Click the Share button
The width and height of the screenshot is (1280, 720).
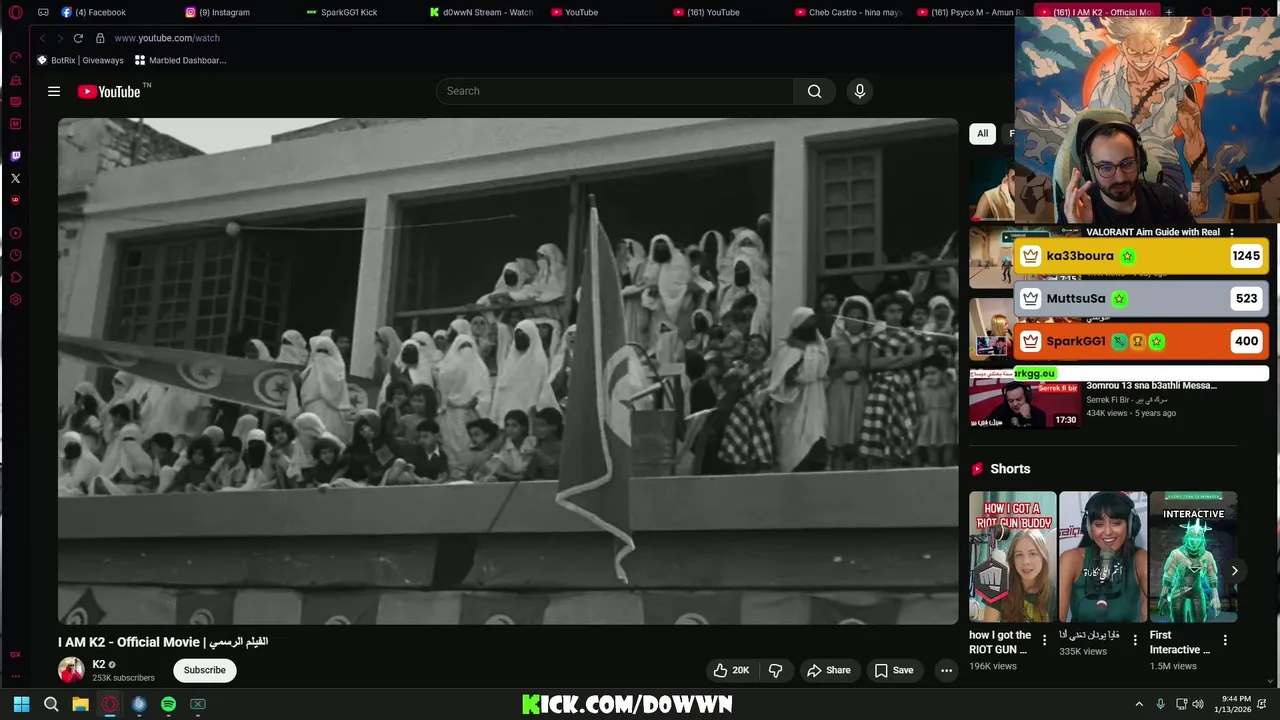(828, 670)
